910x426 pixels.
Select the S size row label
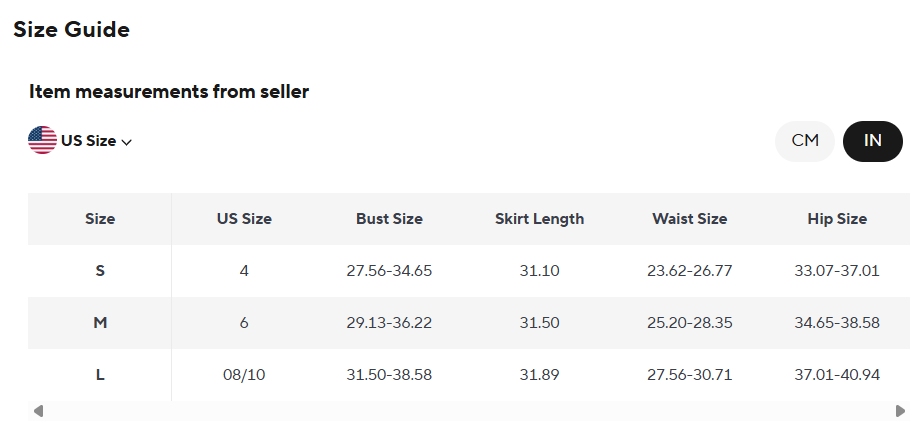click(100, 271)
